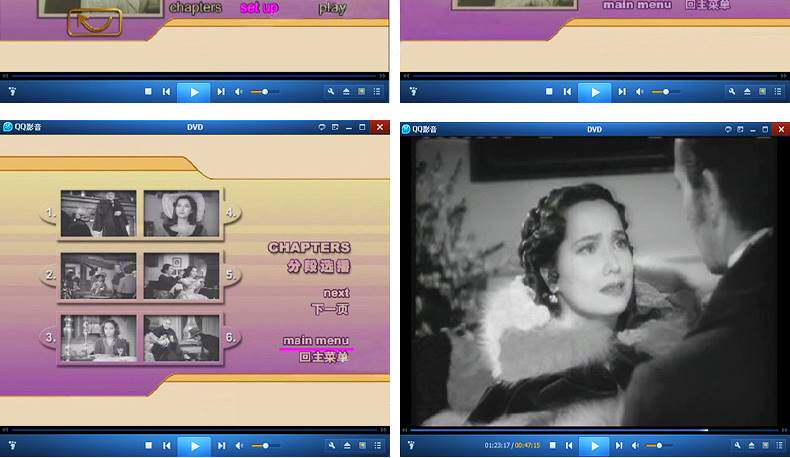Mute audio in the movie-playing window

[636, 445]
